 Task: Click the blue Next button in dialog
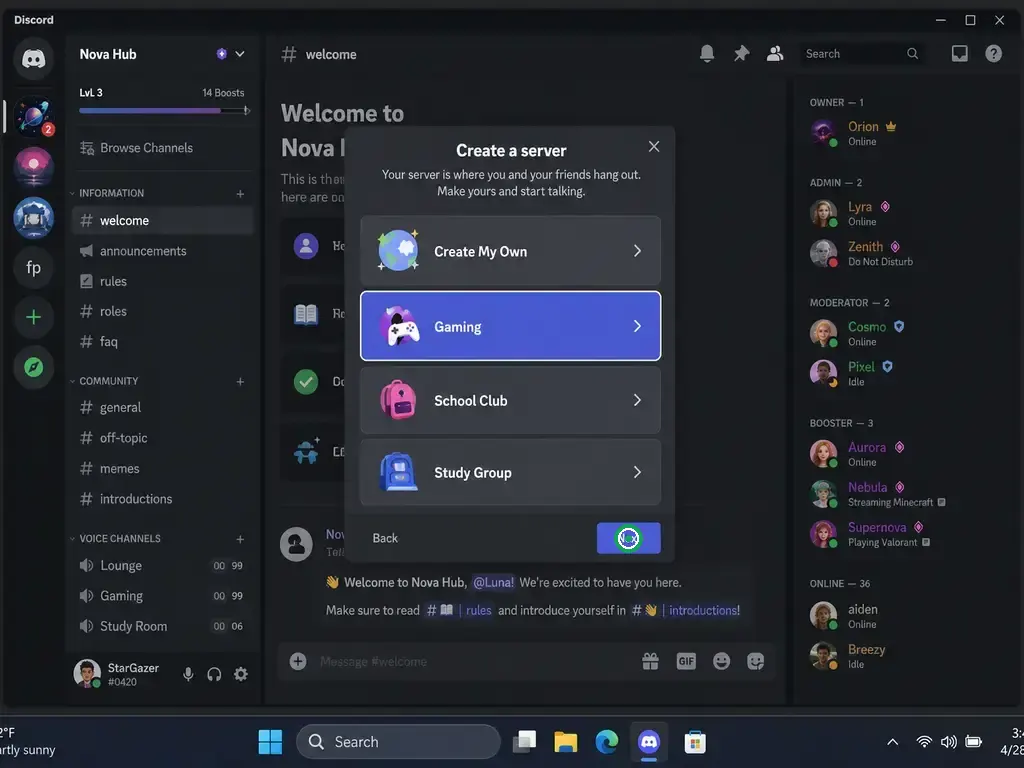628,538
